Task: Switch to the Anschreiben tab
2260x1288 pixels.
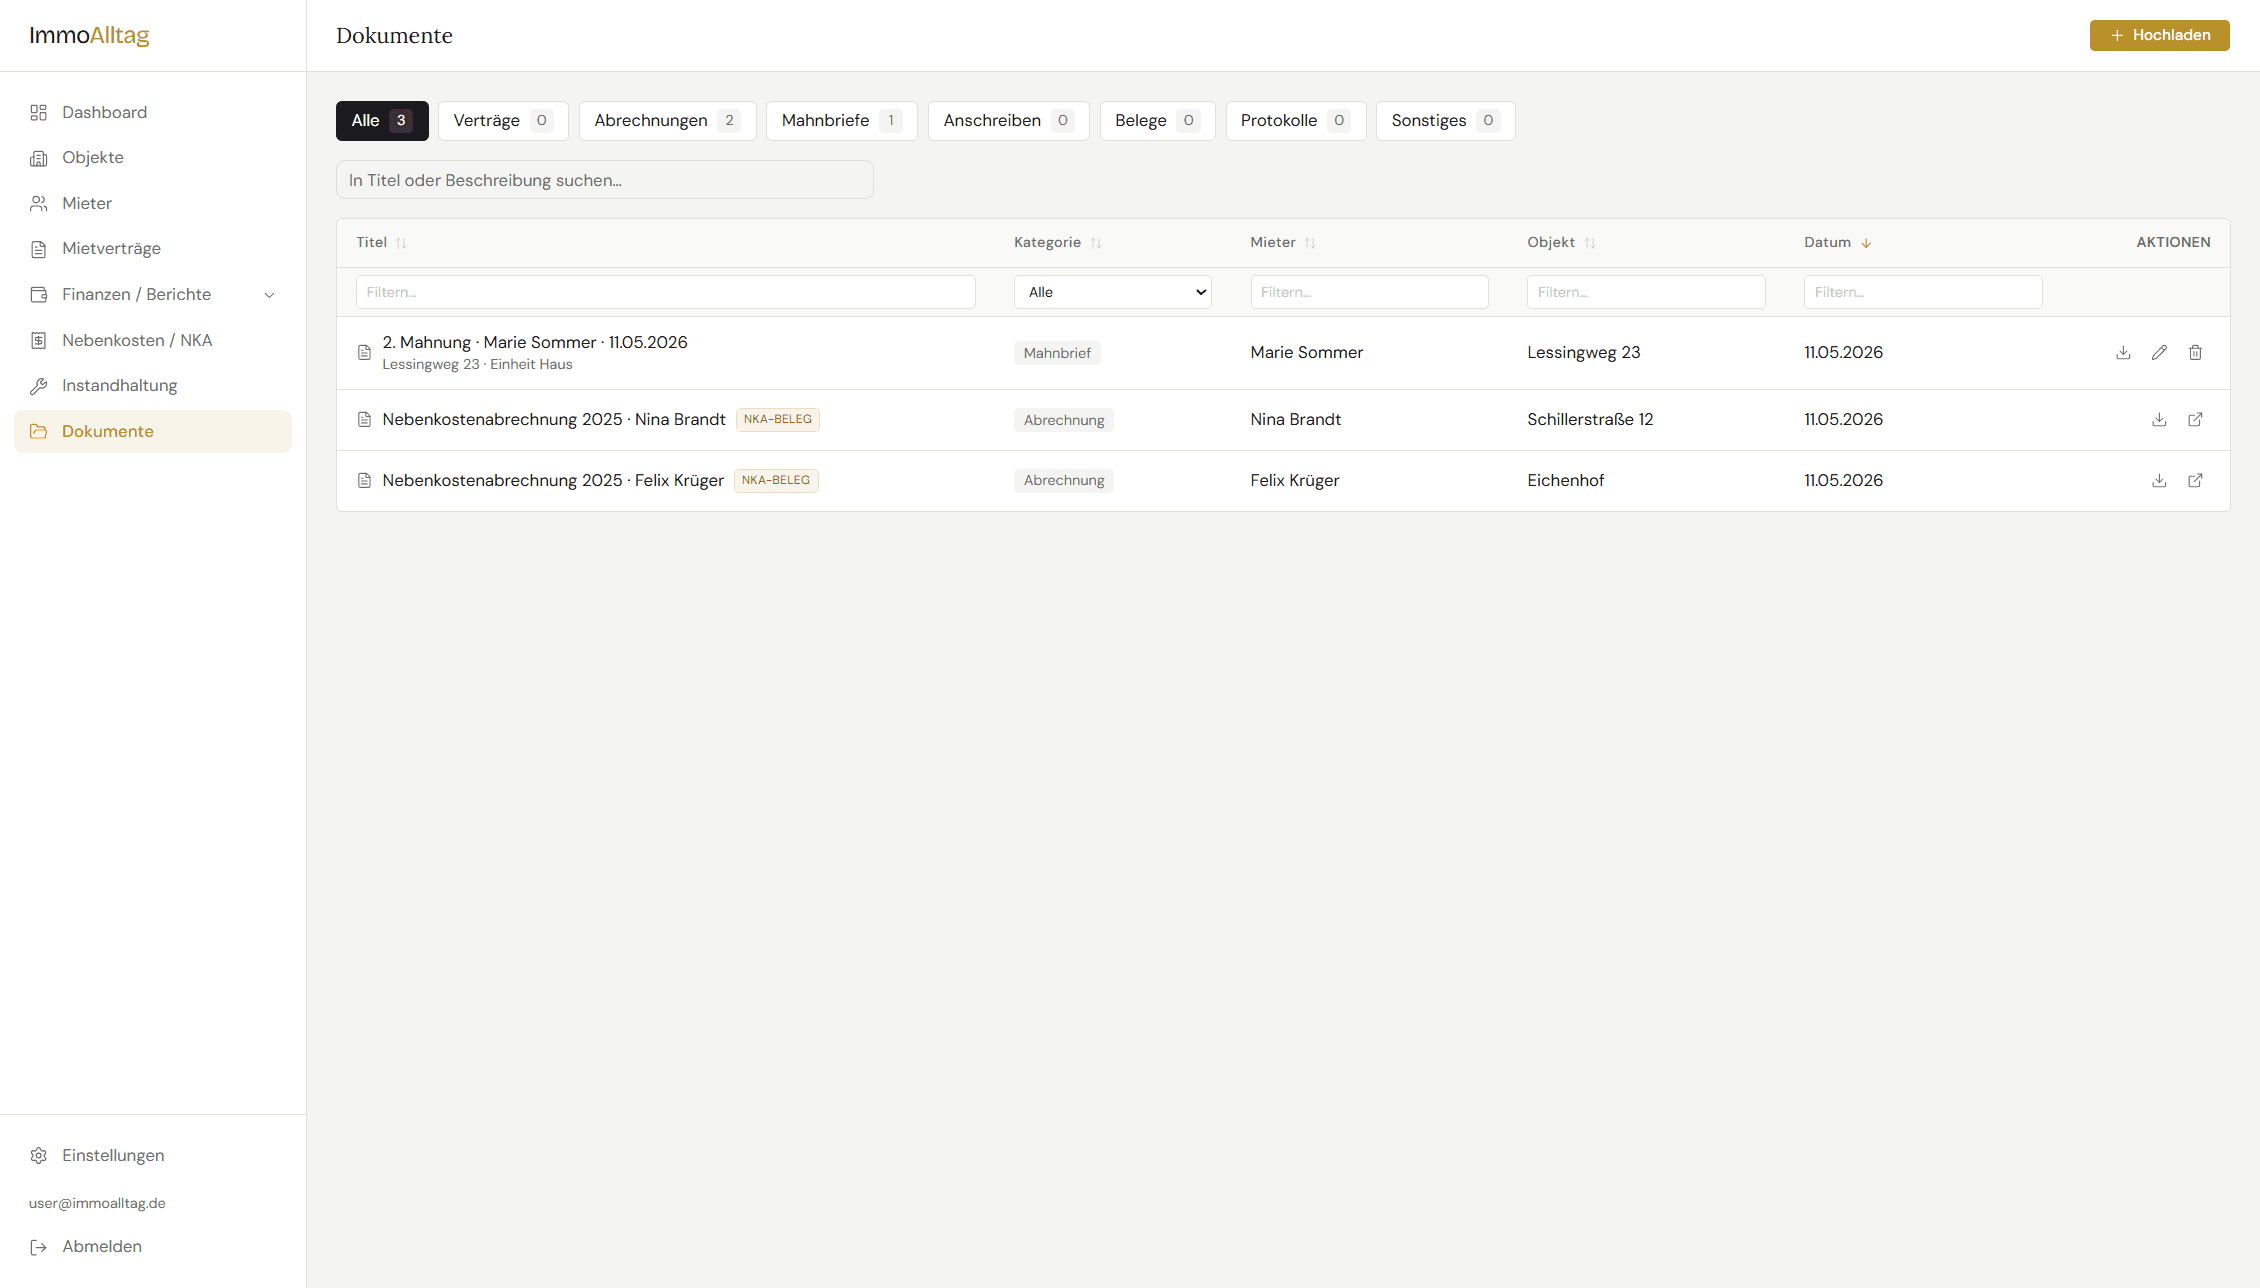Action: (1008, 121)
